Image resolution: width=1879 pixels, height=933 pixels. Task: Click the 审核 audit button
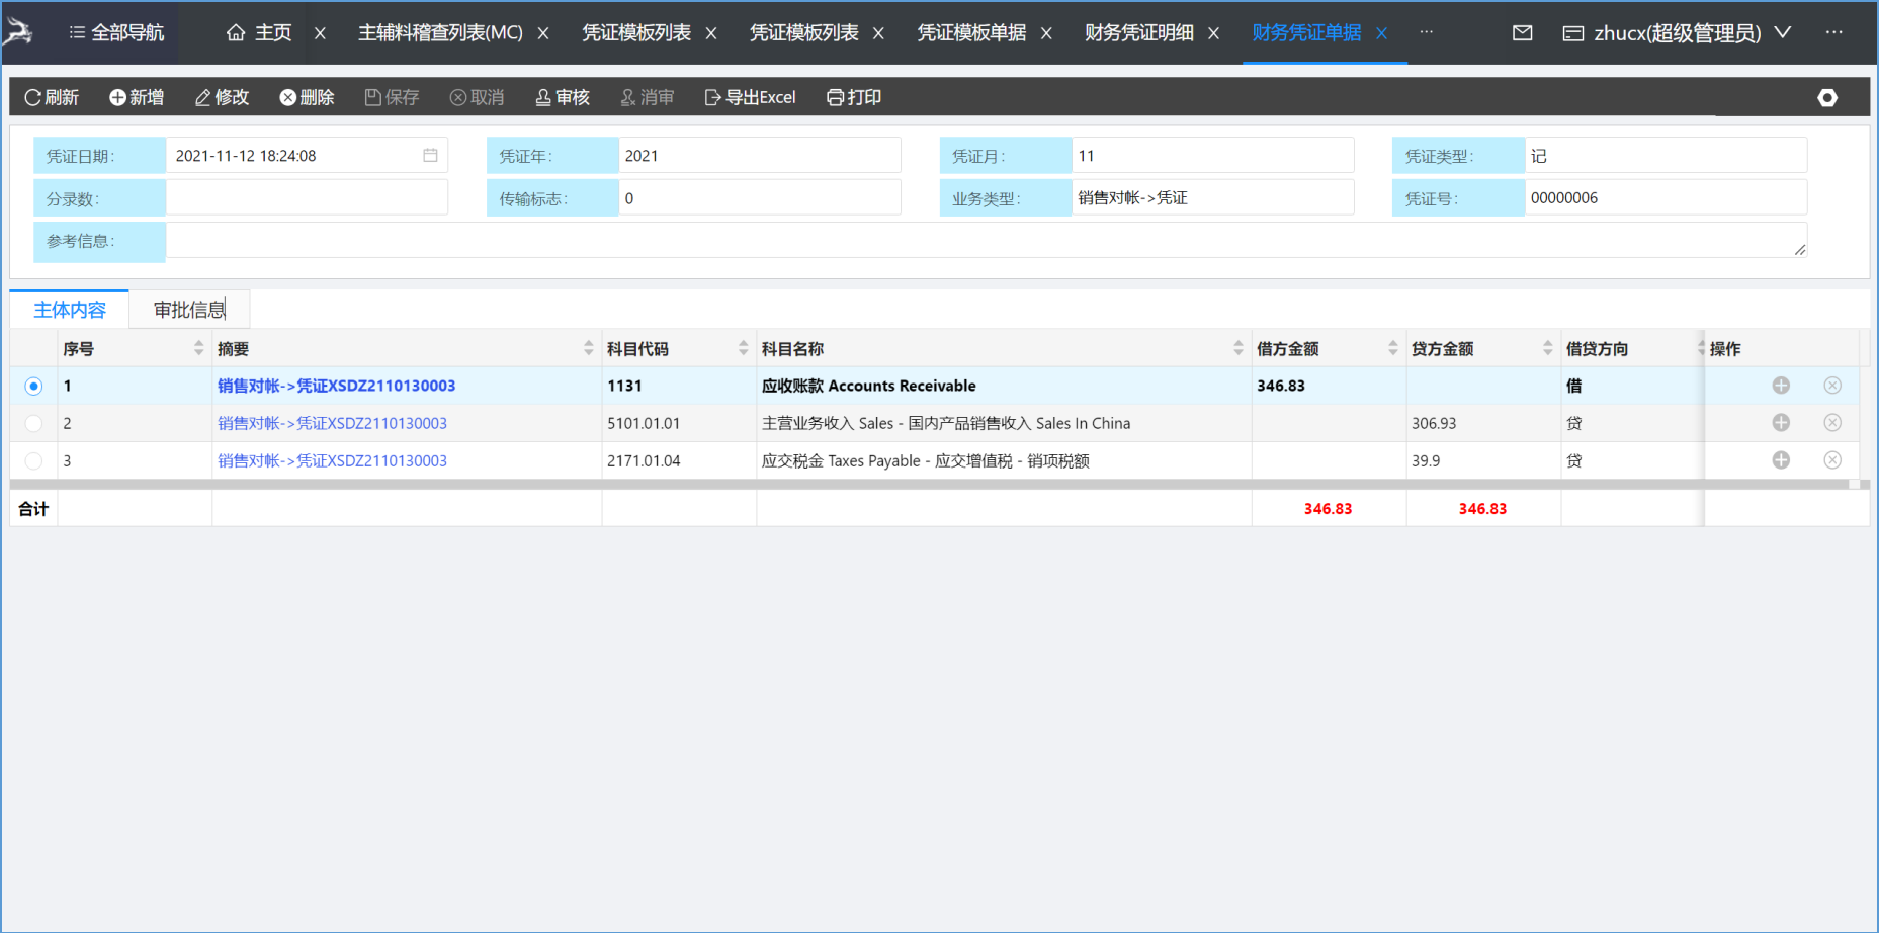pos(562,97)
